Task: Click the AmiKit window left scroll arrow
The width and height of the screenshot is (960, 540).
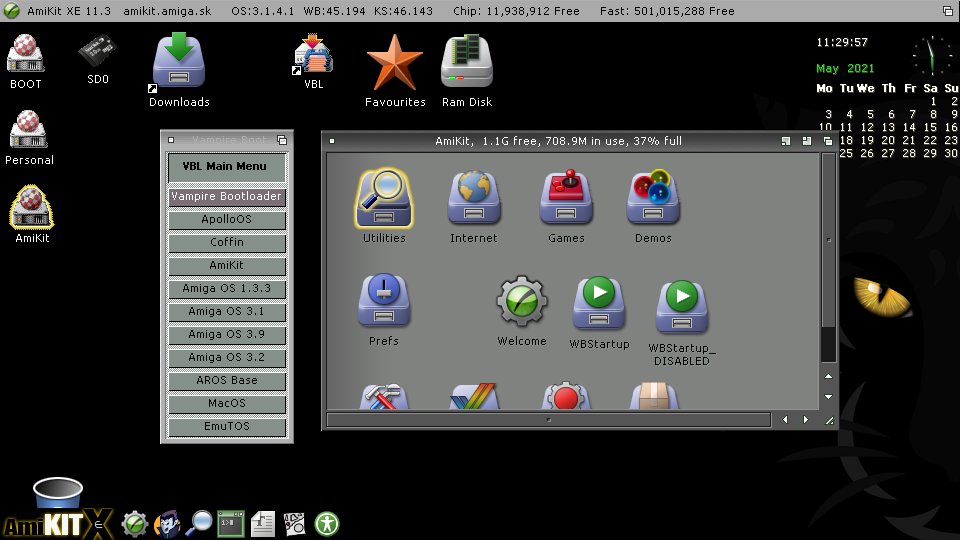Action: click(786, 419)
